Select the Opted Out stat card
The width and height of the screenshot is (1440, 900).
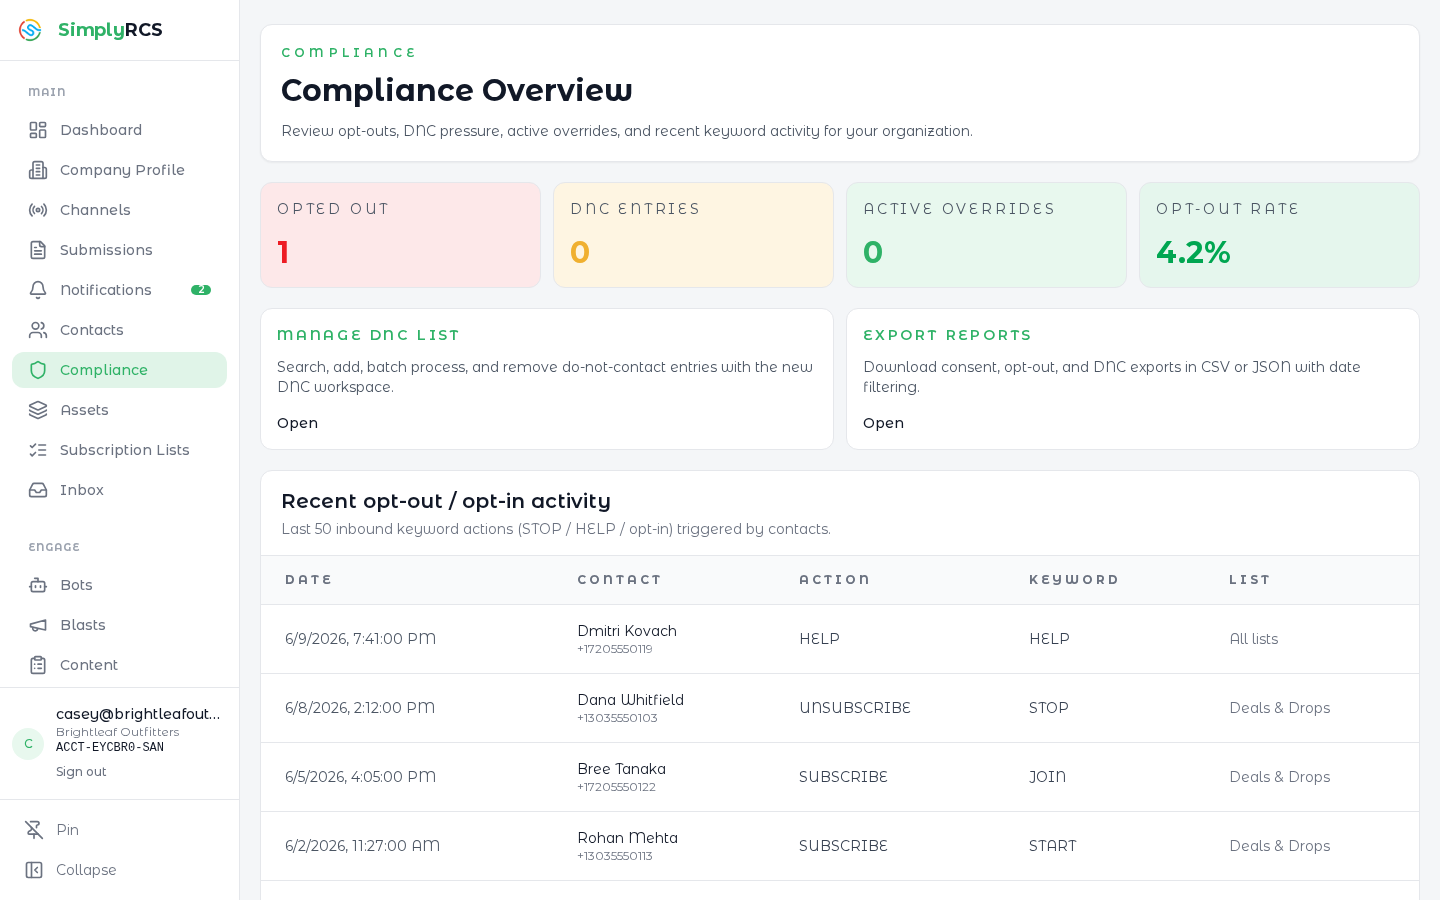[x=400, y=235]
